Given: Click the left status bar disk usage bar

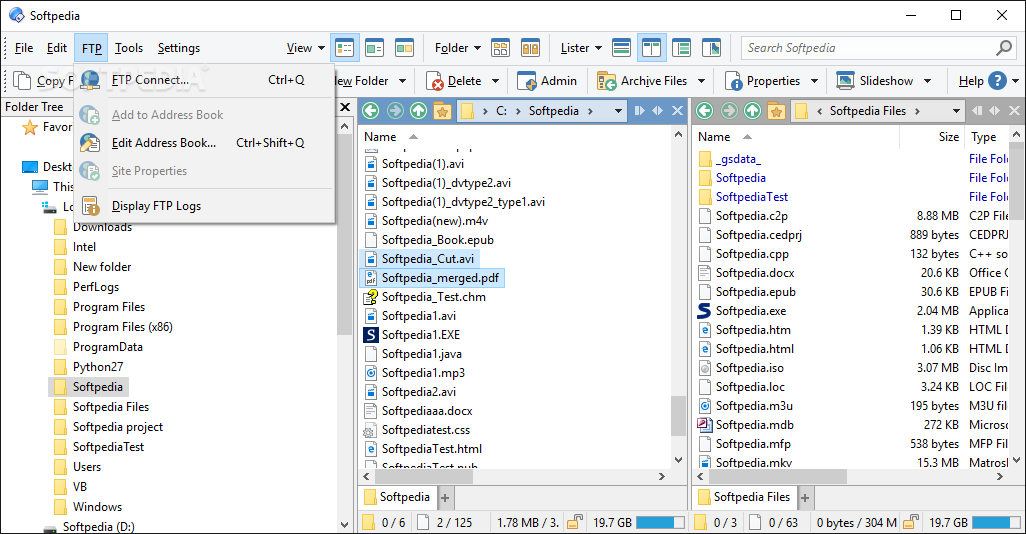Looking at the screenshot, I should click(x=660, y=522).
